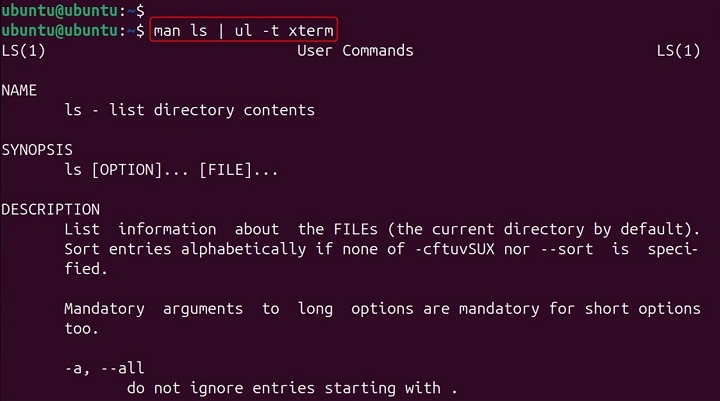720x401 pixels.
Task: Click the LS(1) header at top right
Action: (x=678, y=50)
